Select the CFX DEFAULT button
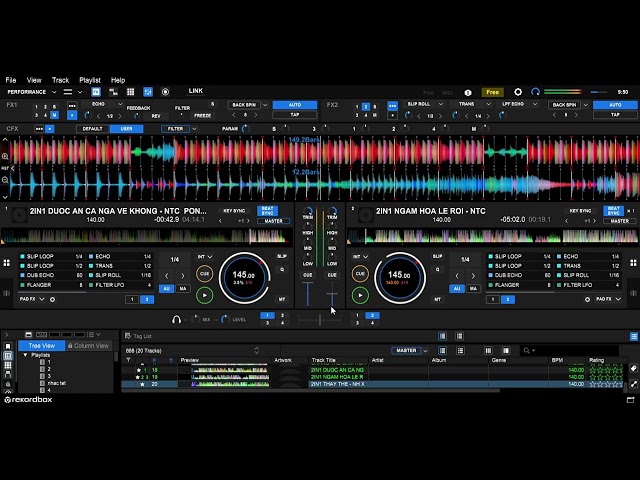This screenshot has width=640, height=480. tap(93, 129)
